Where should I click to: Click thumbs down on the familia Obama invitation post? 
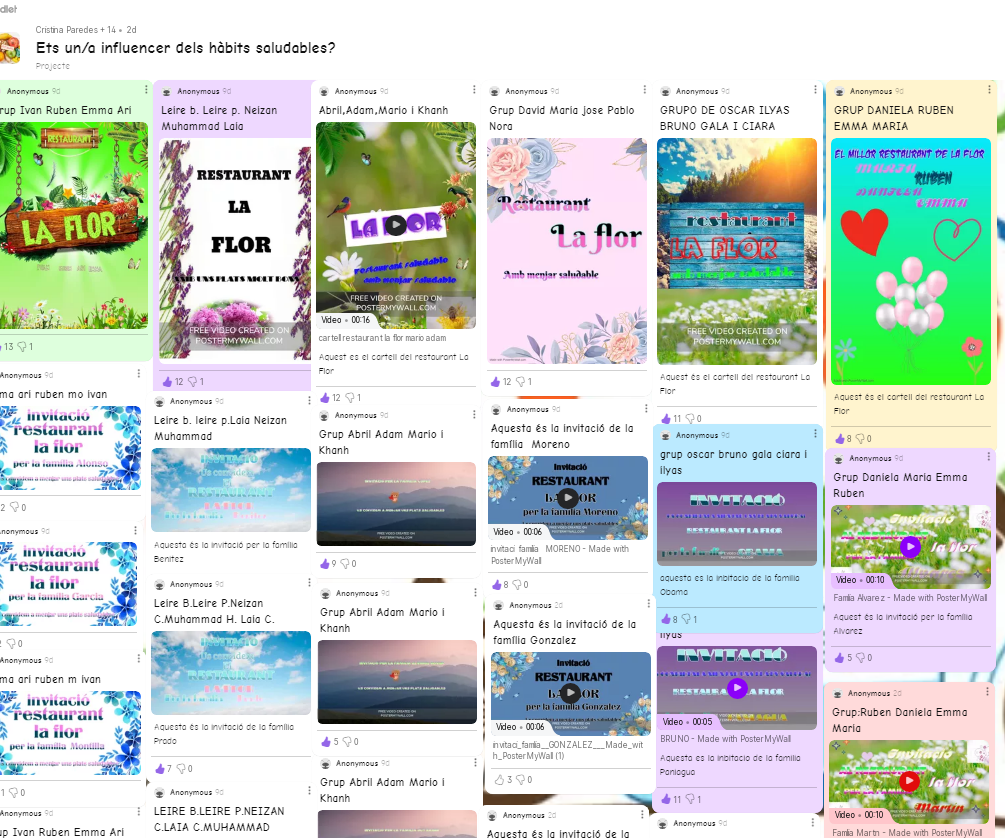688,620
